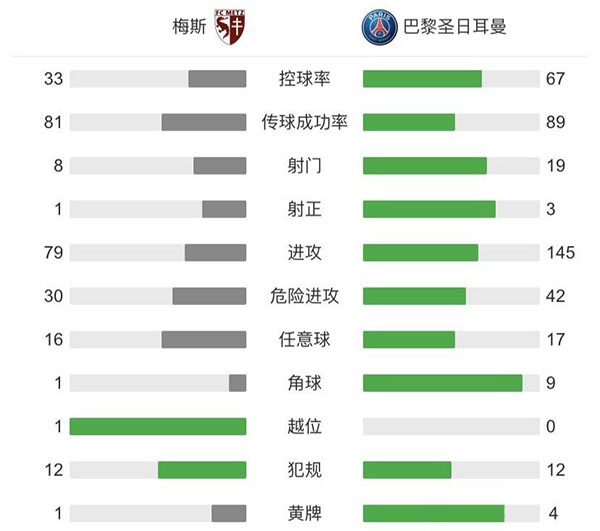The height and width of the screenshot is (531, 600).
Task: Click Metz's gray possession bar
Action: (217, 79)
